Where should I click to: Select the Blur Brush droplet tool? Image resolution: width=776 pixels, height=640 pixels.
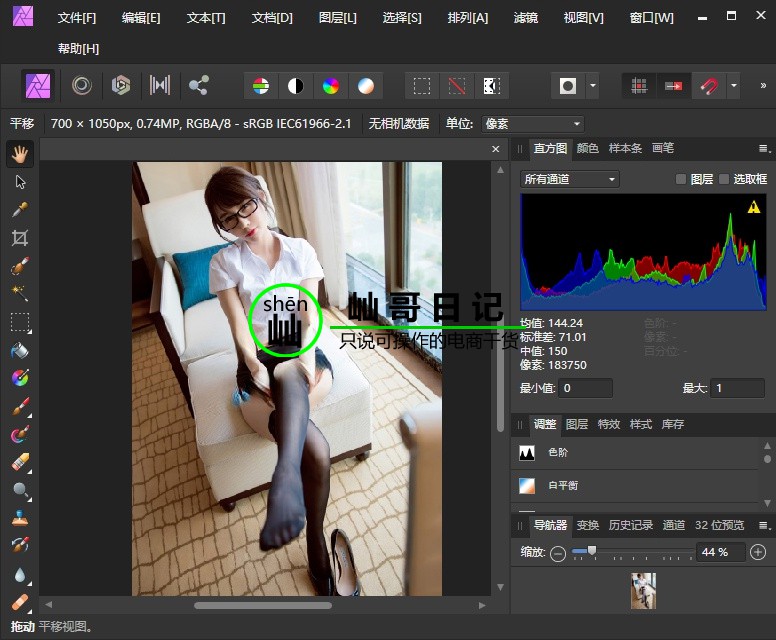click(x=20, y=575)
